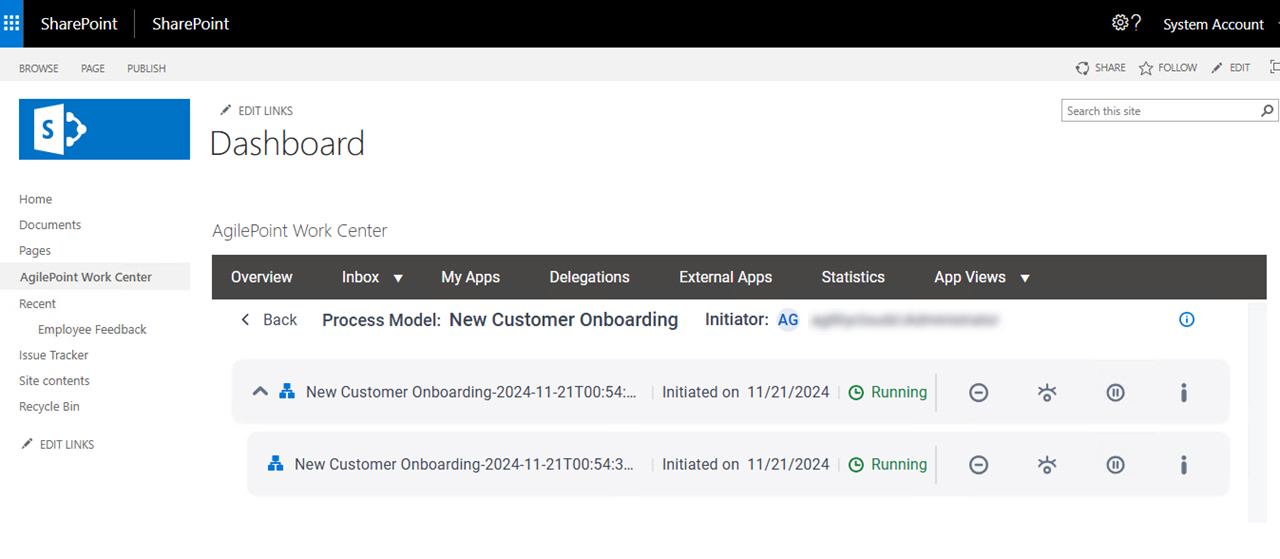Click the first SharePoint header title

[x=79, y=24]
